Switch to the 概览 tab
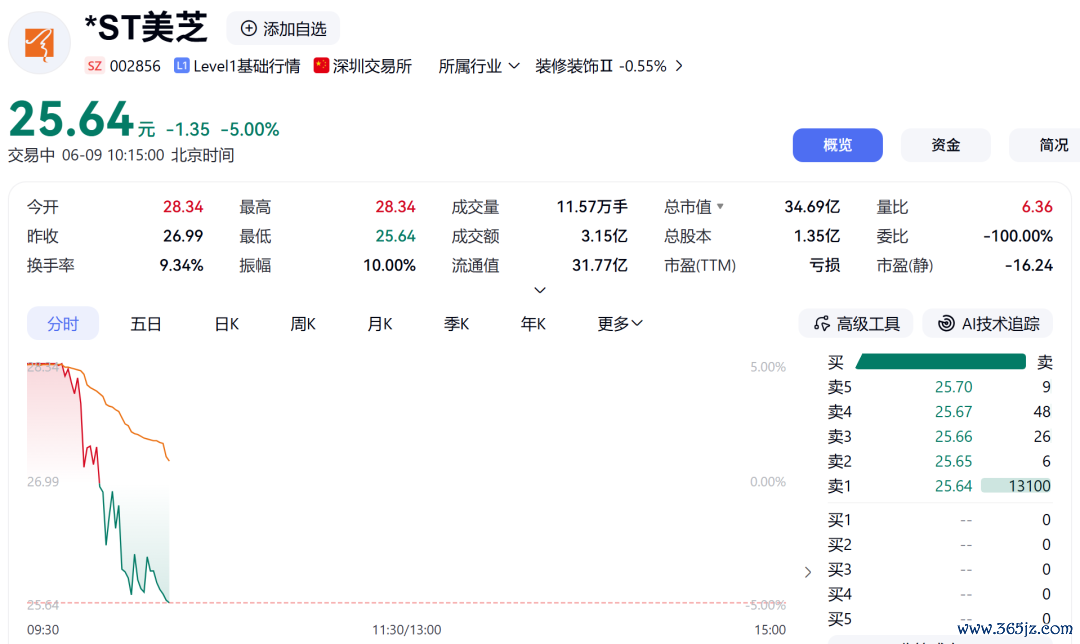1080x644 pixels. click(838, 145)
